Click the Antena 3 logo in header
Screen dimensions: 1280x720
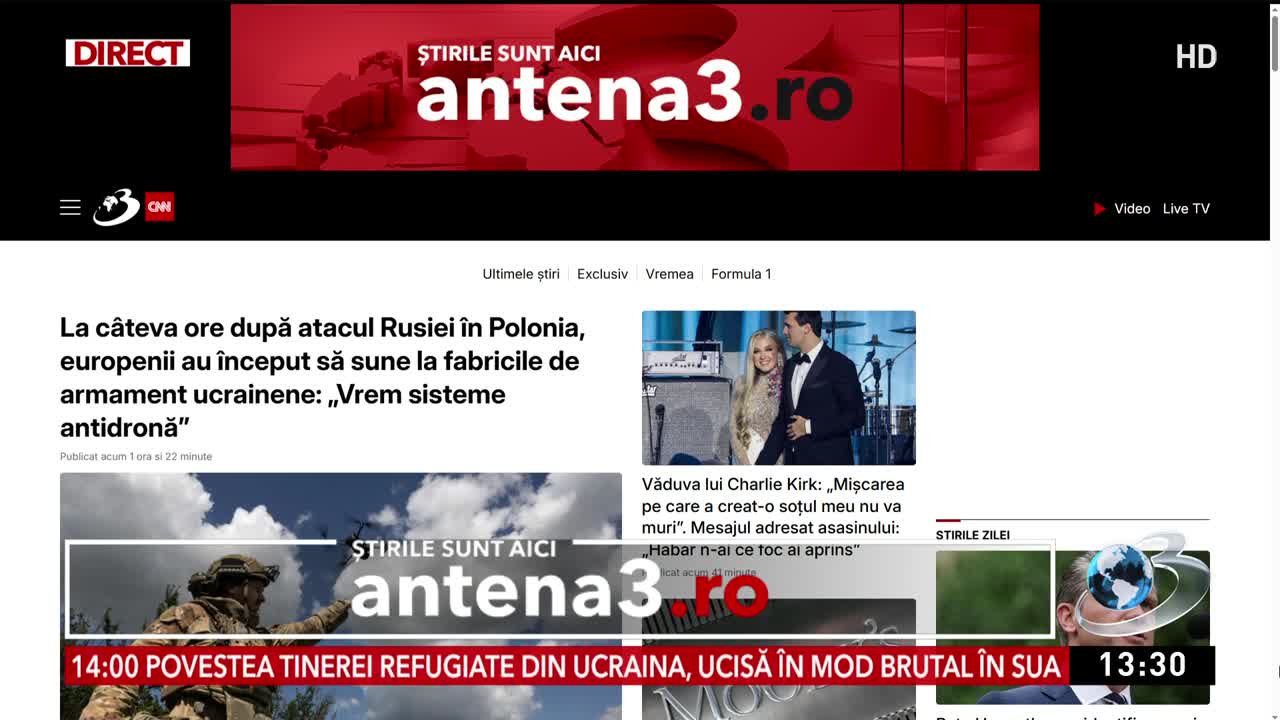[x=117, y=207]
